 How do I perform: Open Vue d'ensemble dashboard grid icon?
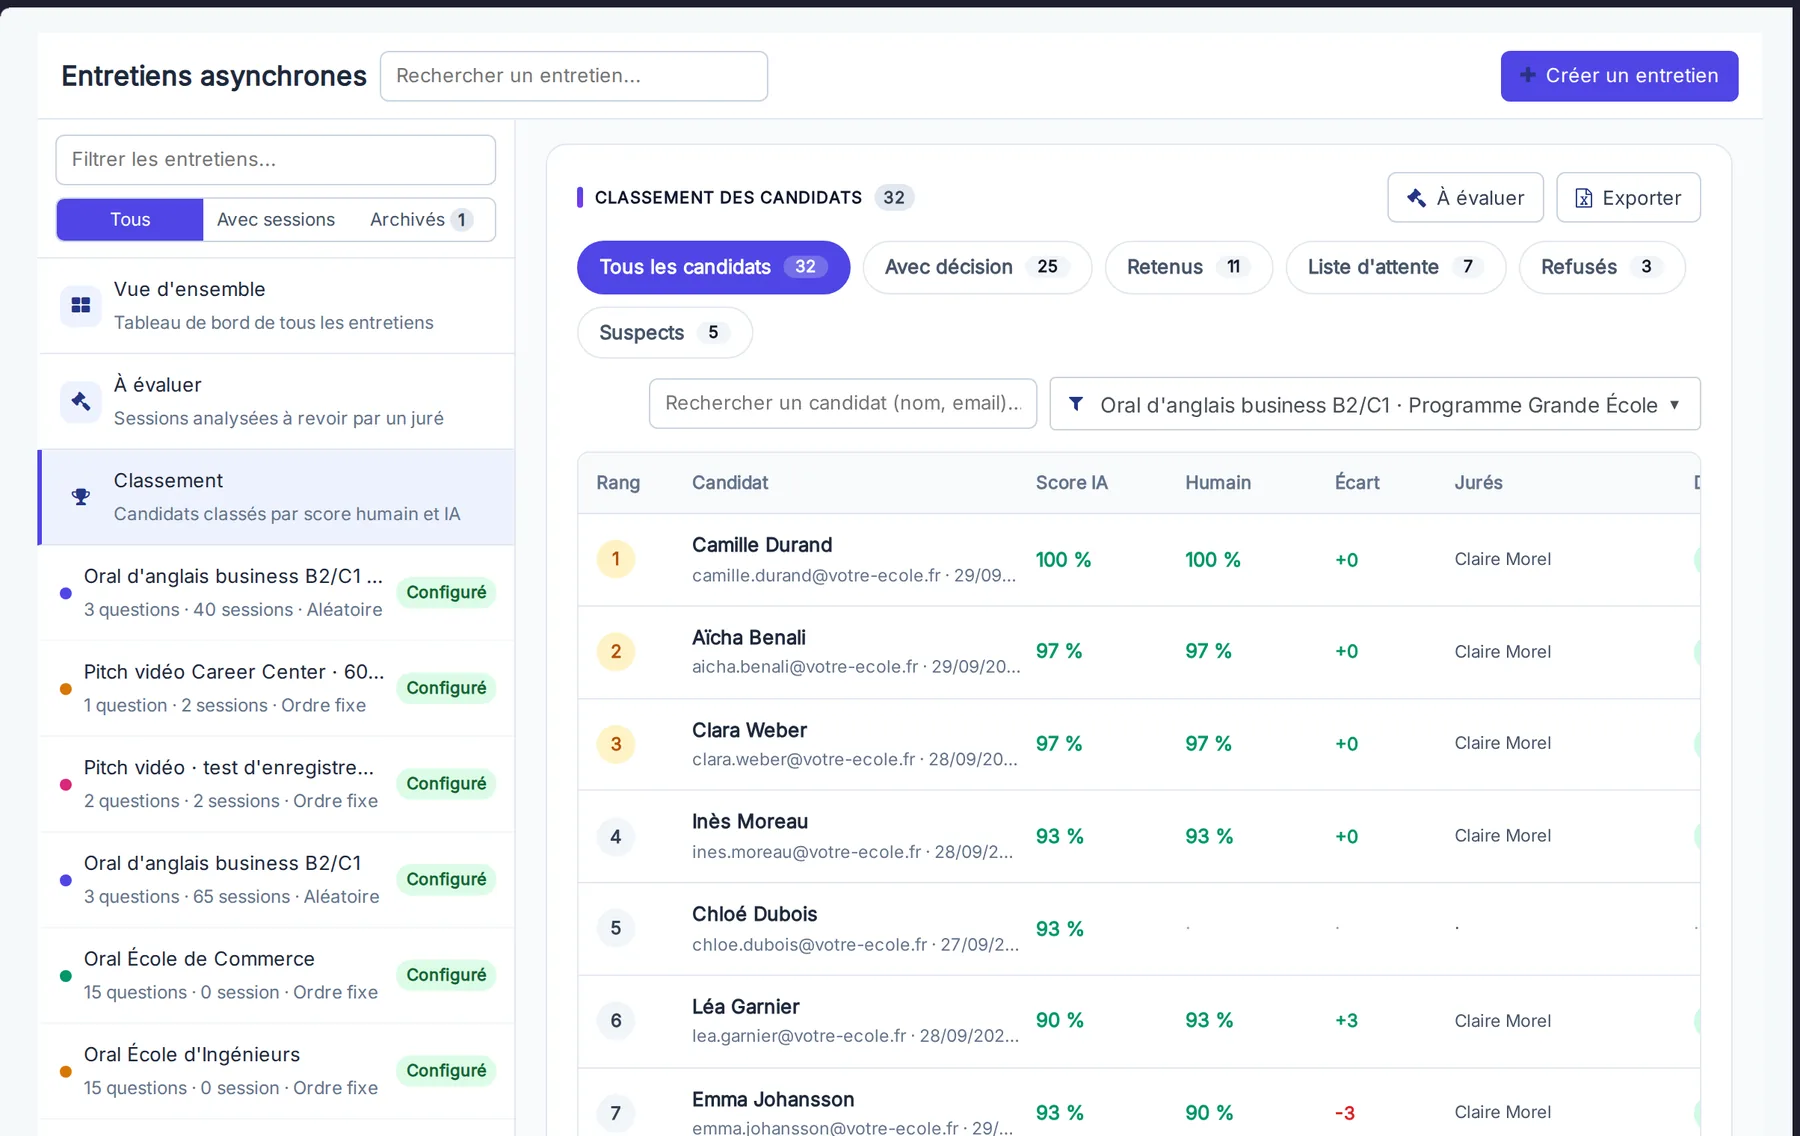tap(81, 305)
